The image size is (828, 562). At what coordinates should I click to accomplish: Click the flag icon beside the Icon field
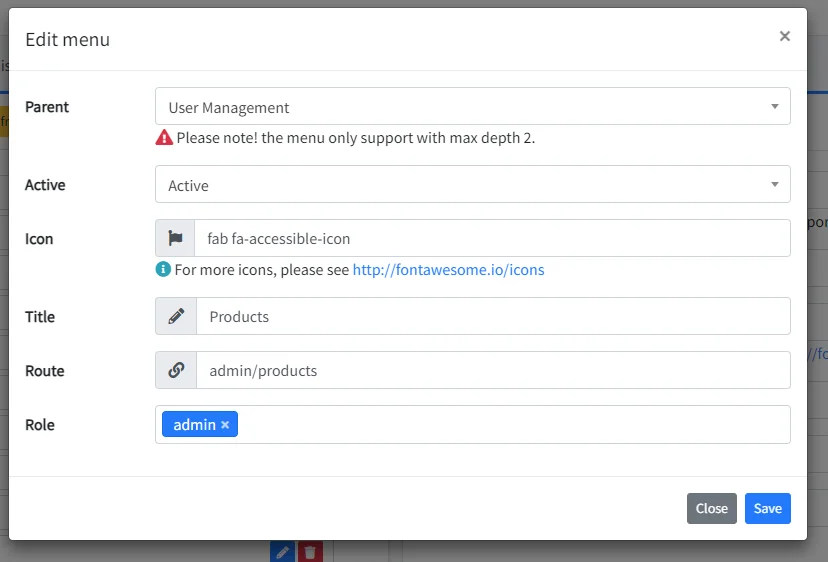[x=175, y=238]
